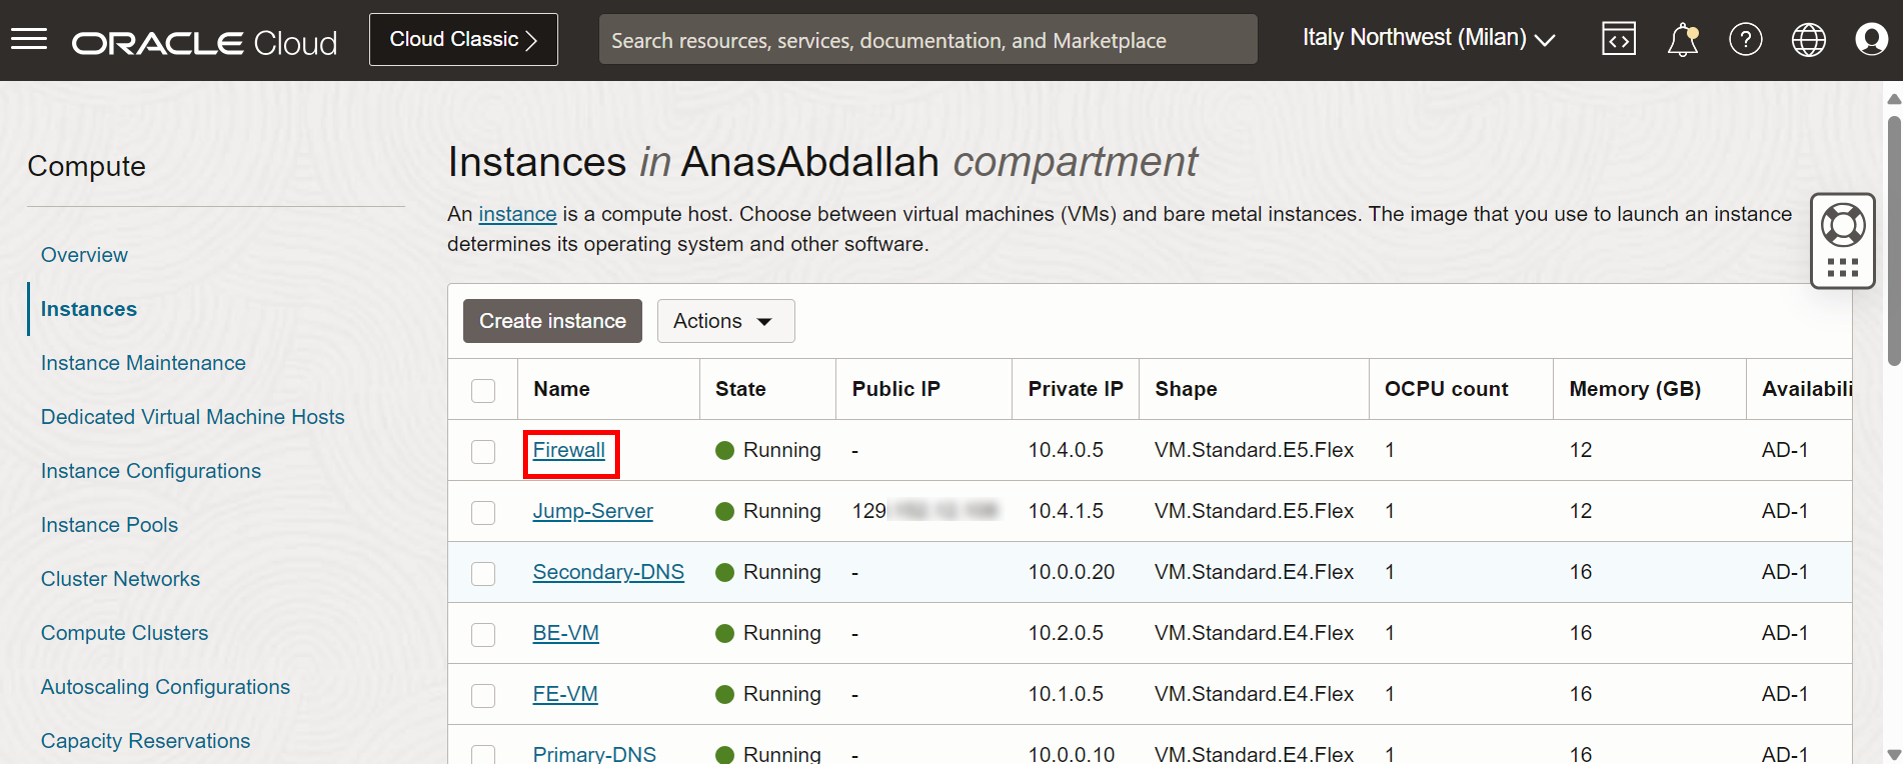Click the VM.Standard.E4.Flex shape in BE-VM row
1903x764 pixels.
pos(1254,633)
